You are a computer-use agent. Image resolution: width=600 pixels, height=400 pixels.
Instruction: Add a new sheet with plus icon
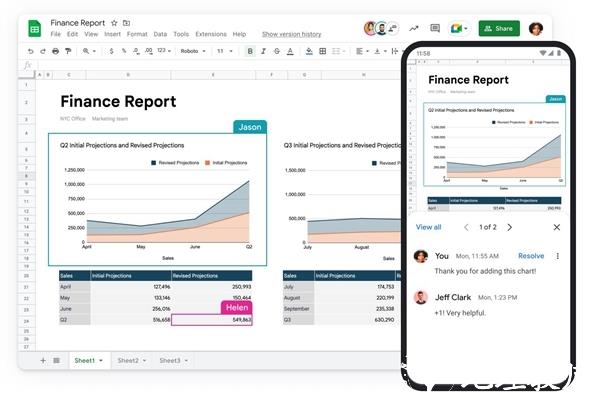[x=43, y=360]
